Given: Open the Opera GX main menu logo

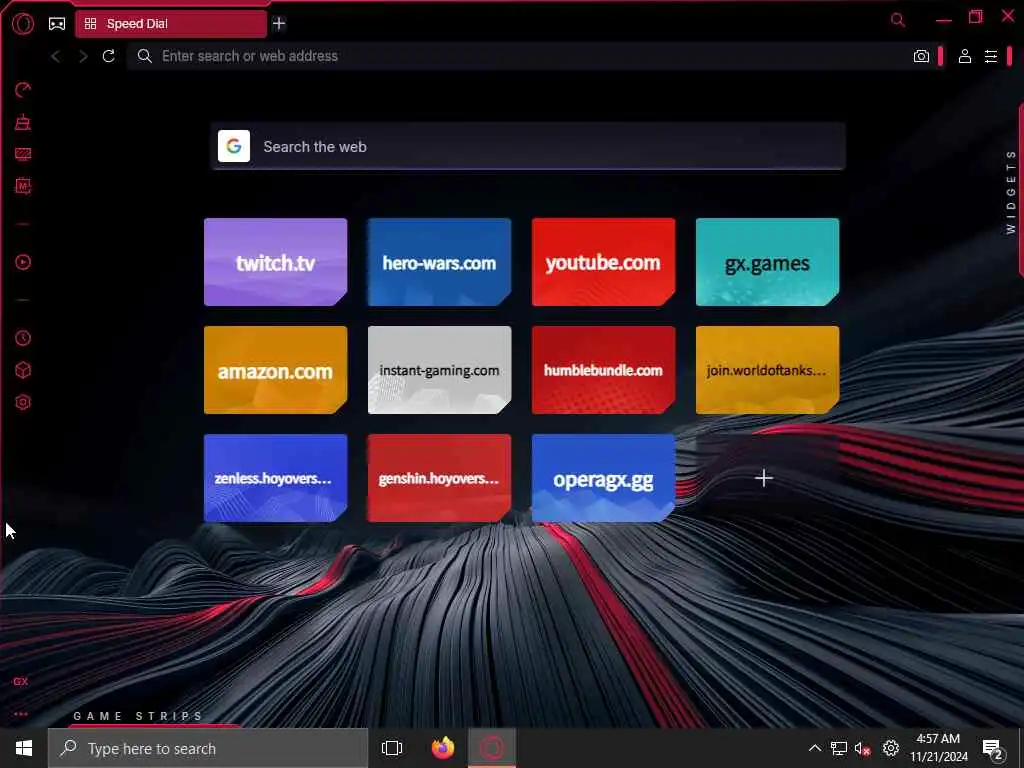Looking at the screenshot, I should click(23, 24).
